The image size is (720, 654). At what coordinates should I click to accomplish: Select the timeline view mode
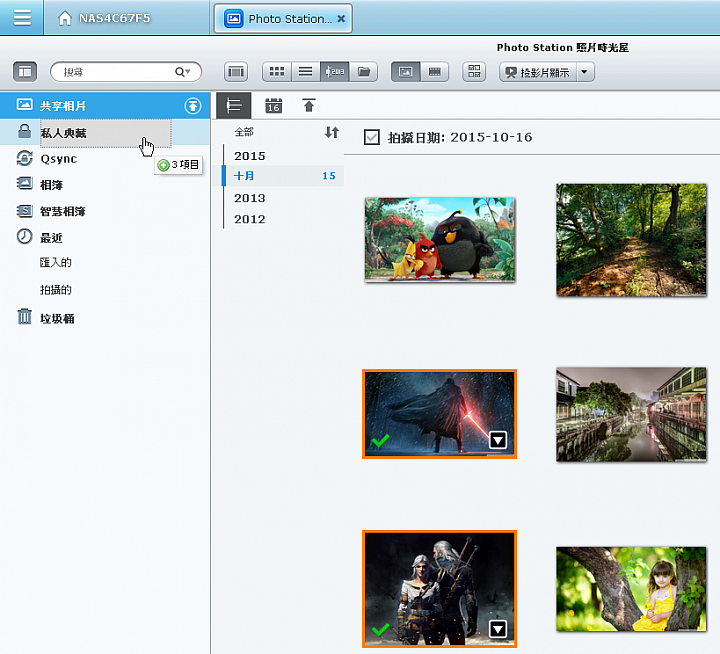click(x=334, y=72)
